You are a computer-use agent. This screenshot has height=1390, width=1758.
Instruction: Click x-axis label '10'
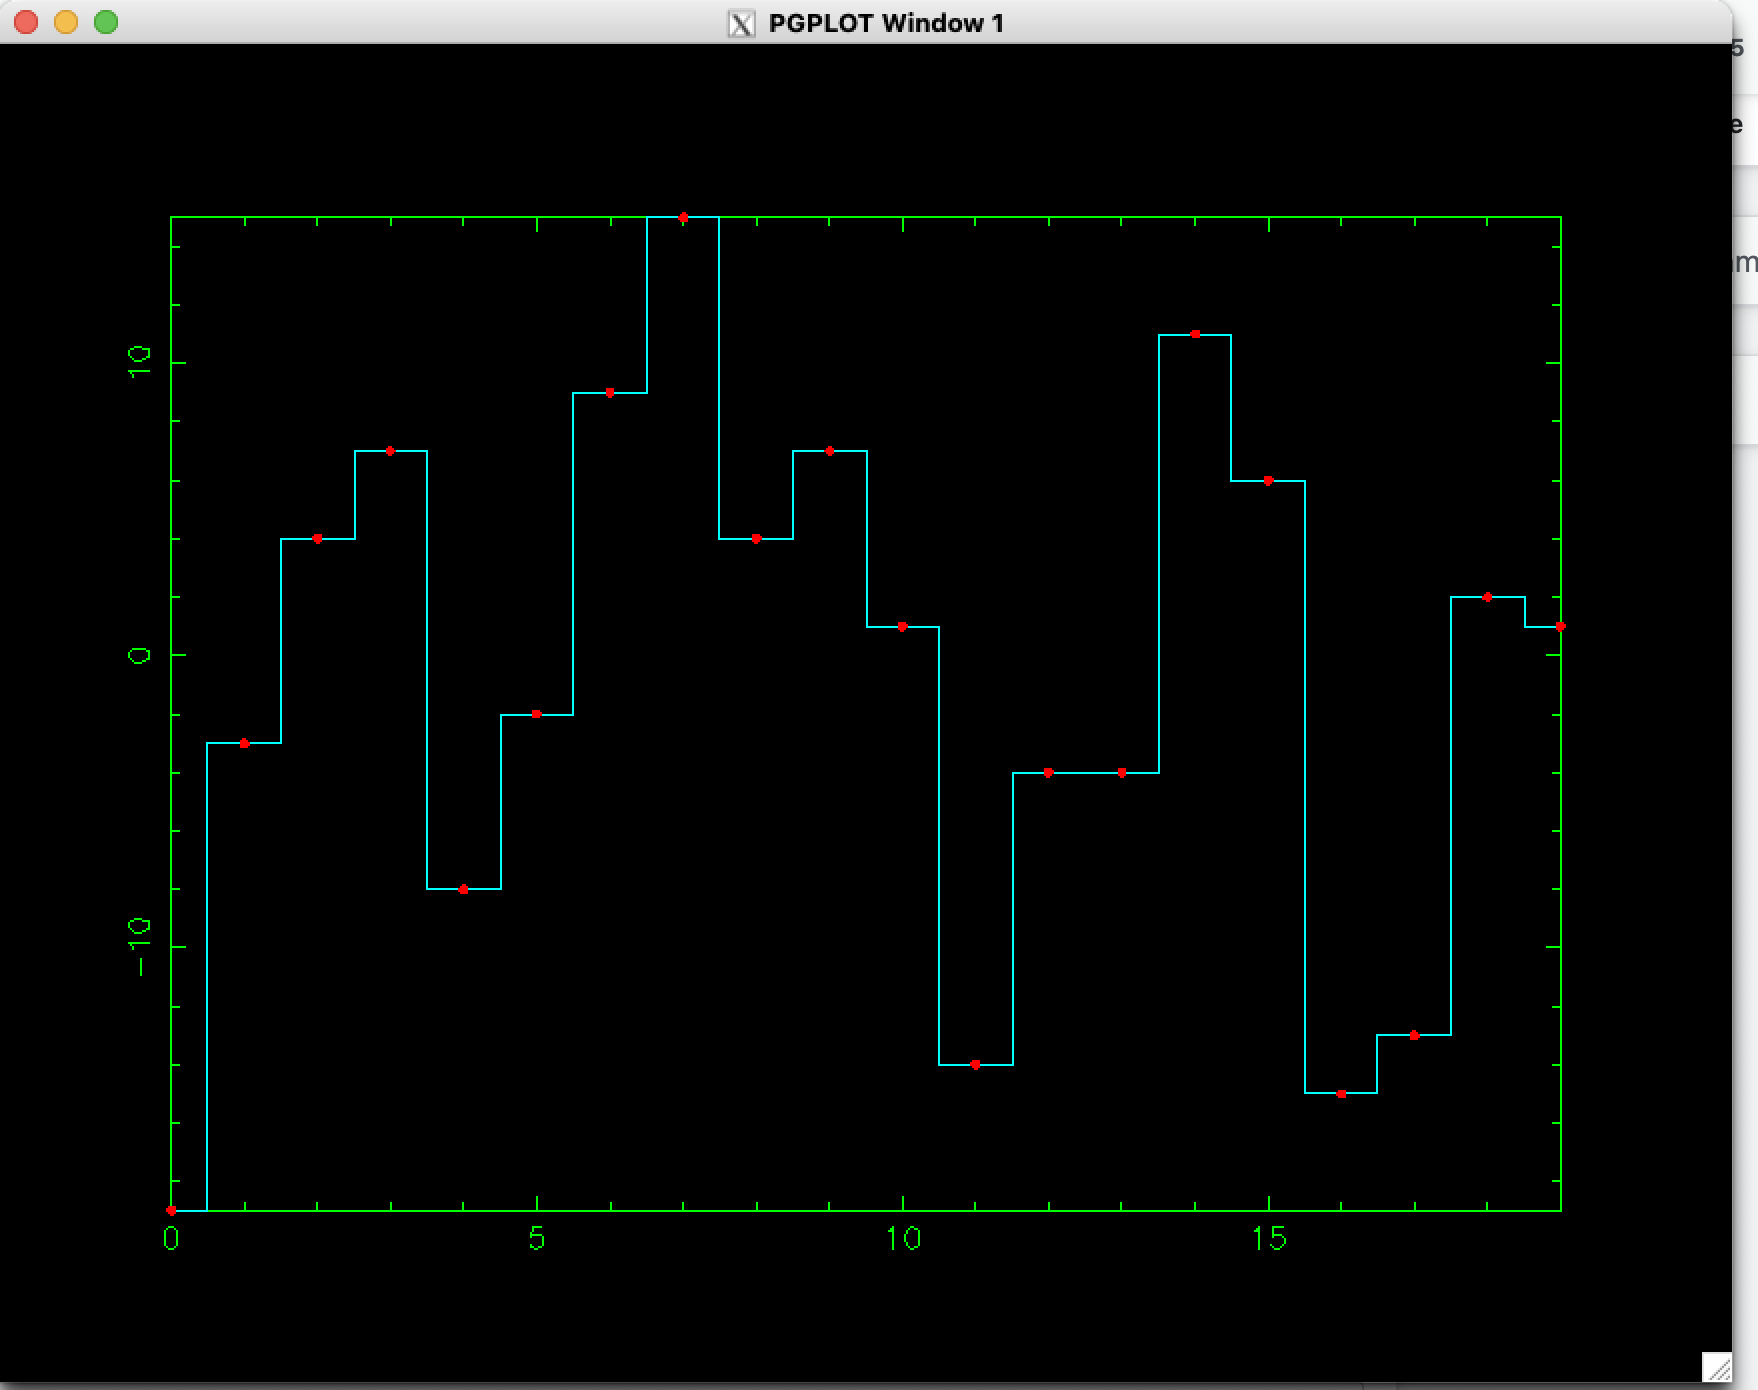click(903, 1239)
